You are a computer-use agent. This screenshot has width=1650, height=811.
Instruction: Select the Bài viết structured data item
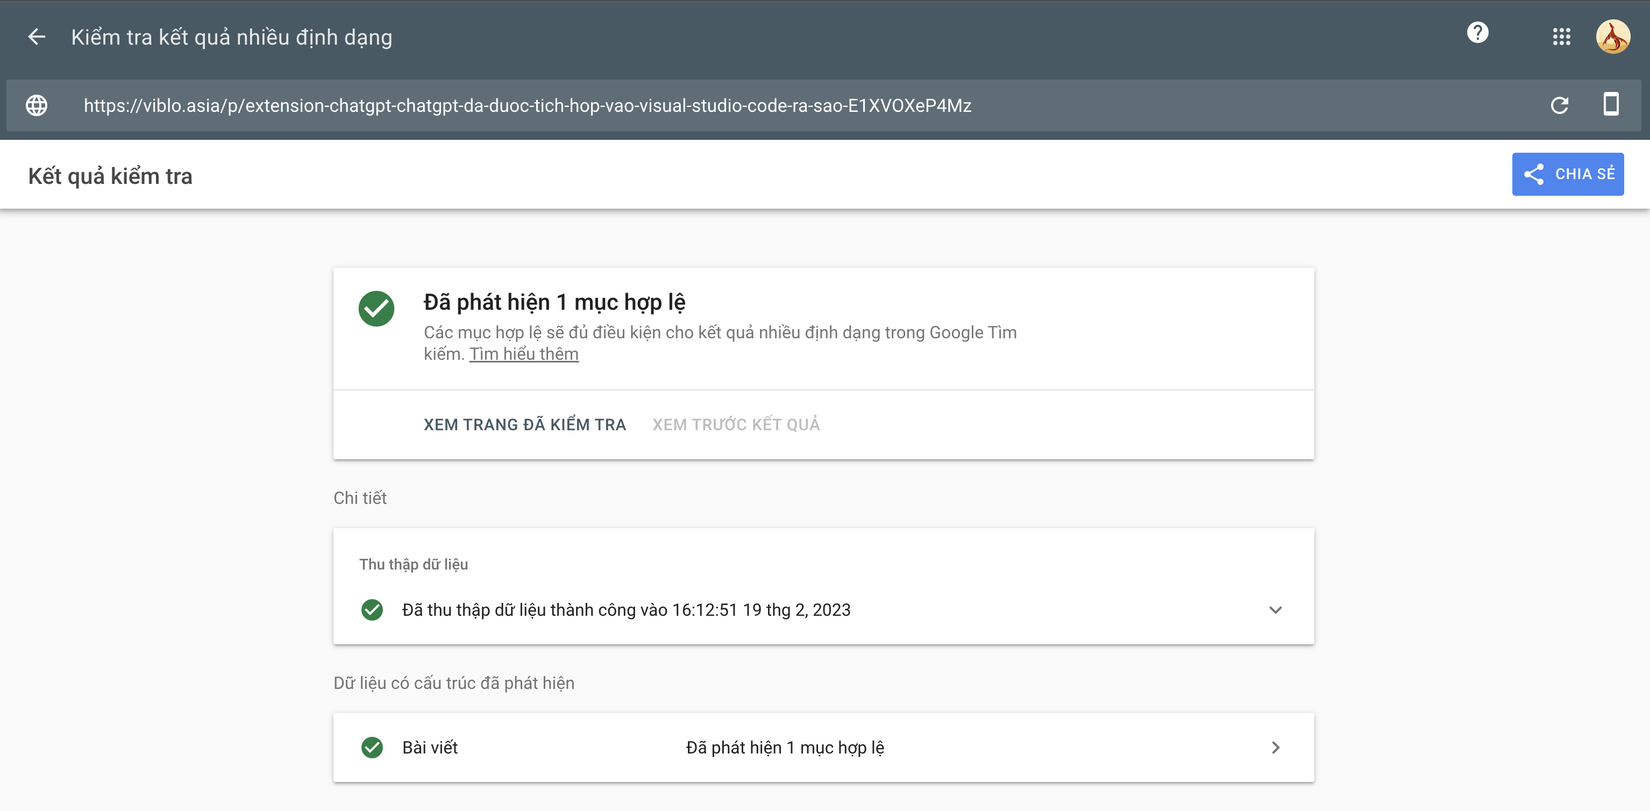[x=430, y=748]
